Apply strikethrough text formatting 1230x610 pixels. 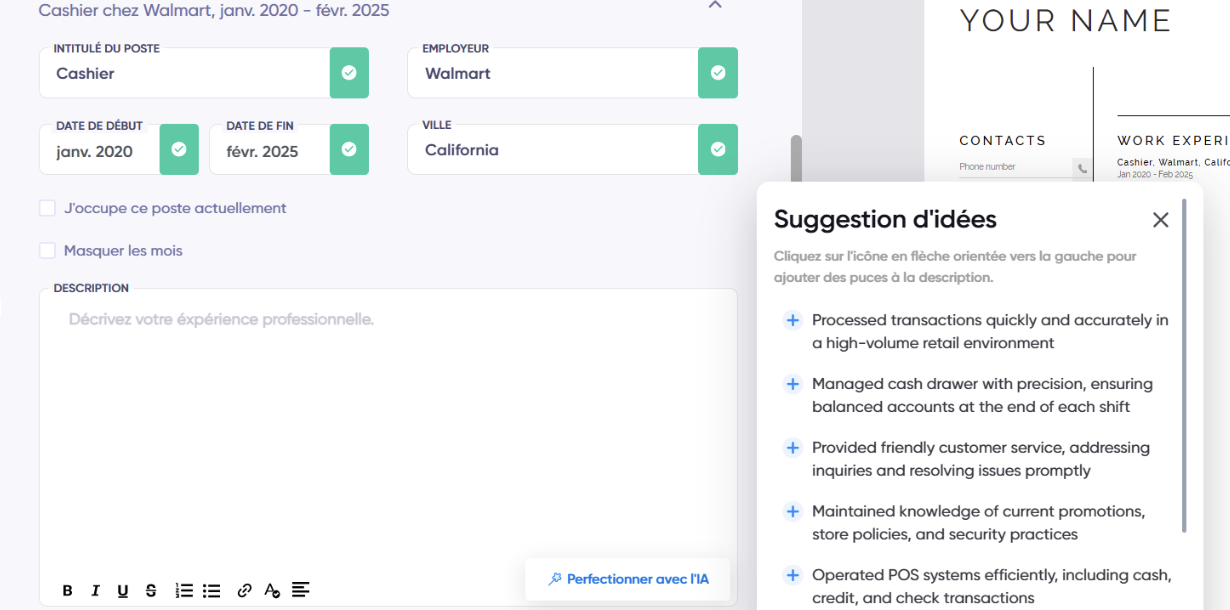point(151,591)
